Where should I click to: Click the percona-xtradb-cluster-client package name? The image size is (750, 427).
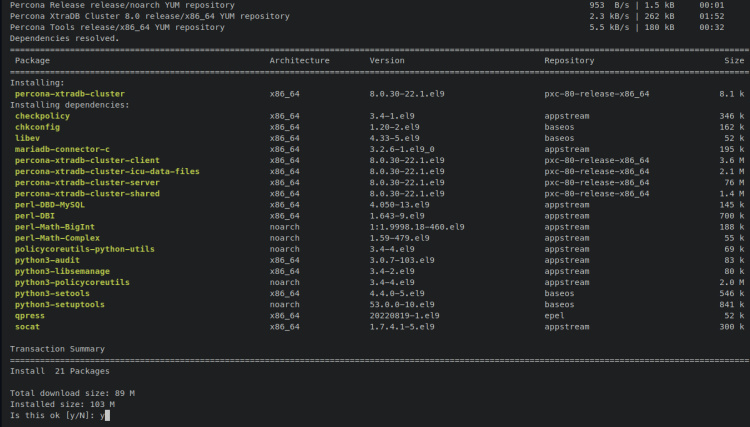pyautogui.click(x=87, y=160)
